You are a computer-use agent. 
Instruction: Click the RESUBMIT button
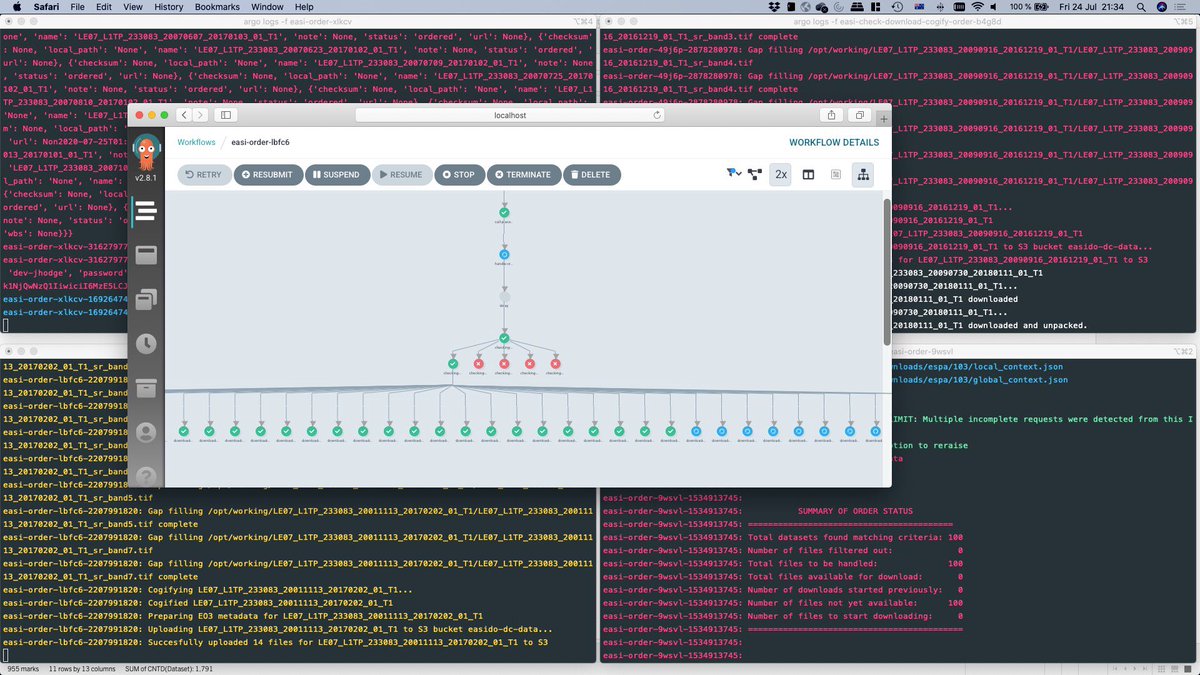tap(268, 174)
